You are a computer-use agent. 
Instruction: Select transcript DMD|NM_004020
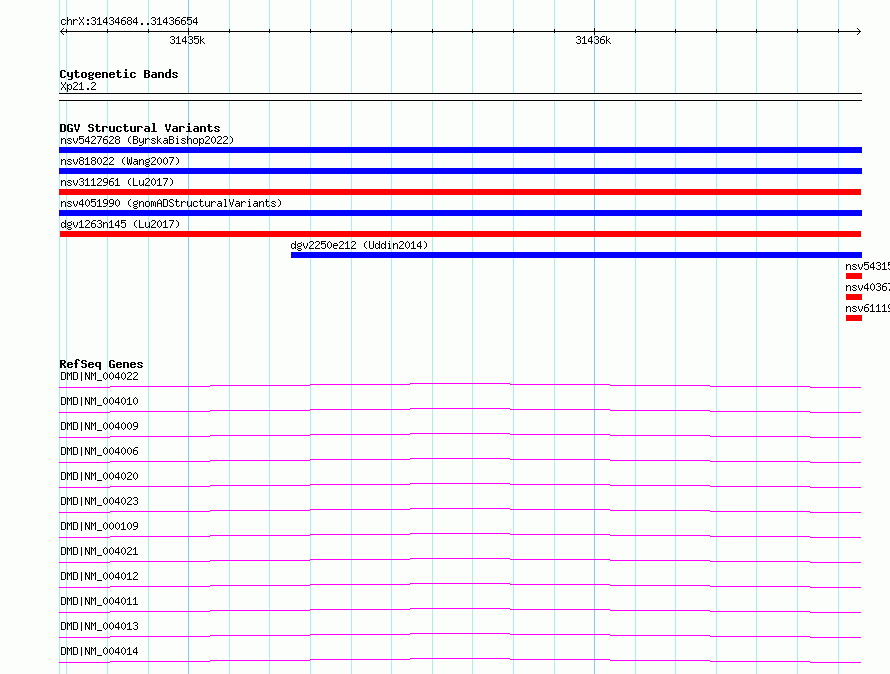click(x=99, y=476)
